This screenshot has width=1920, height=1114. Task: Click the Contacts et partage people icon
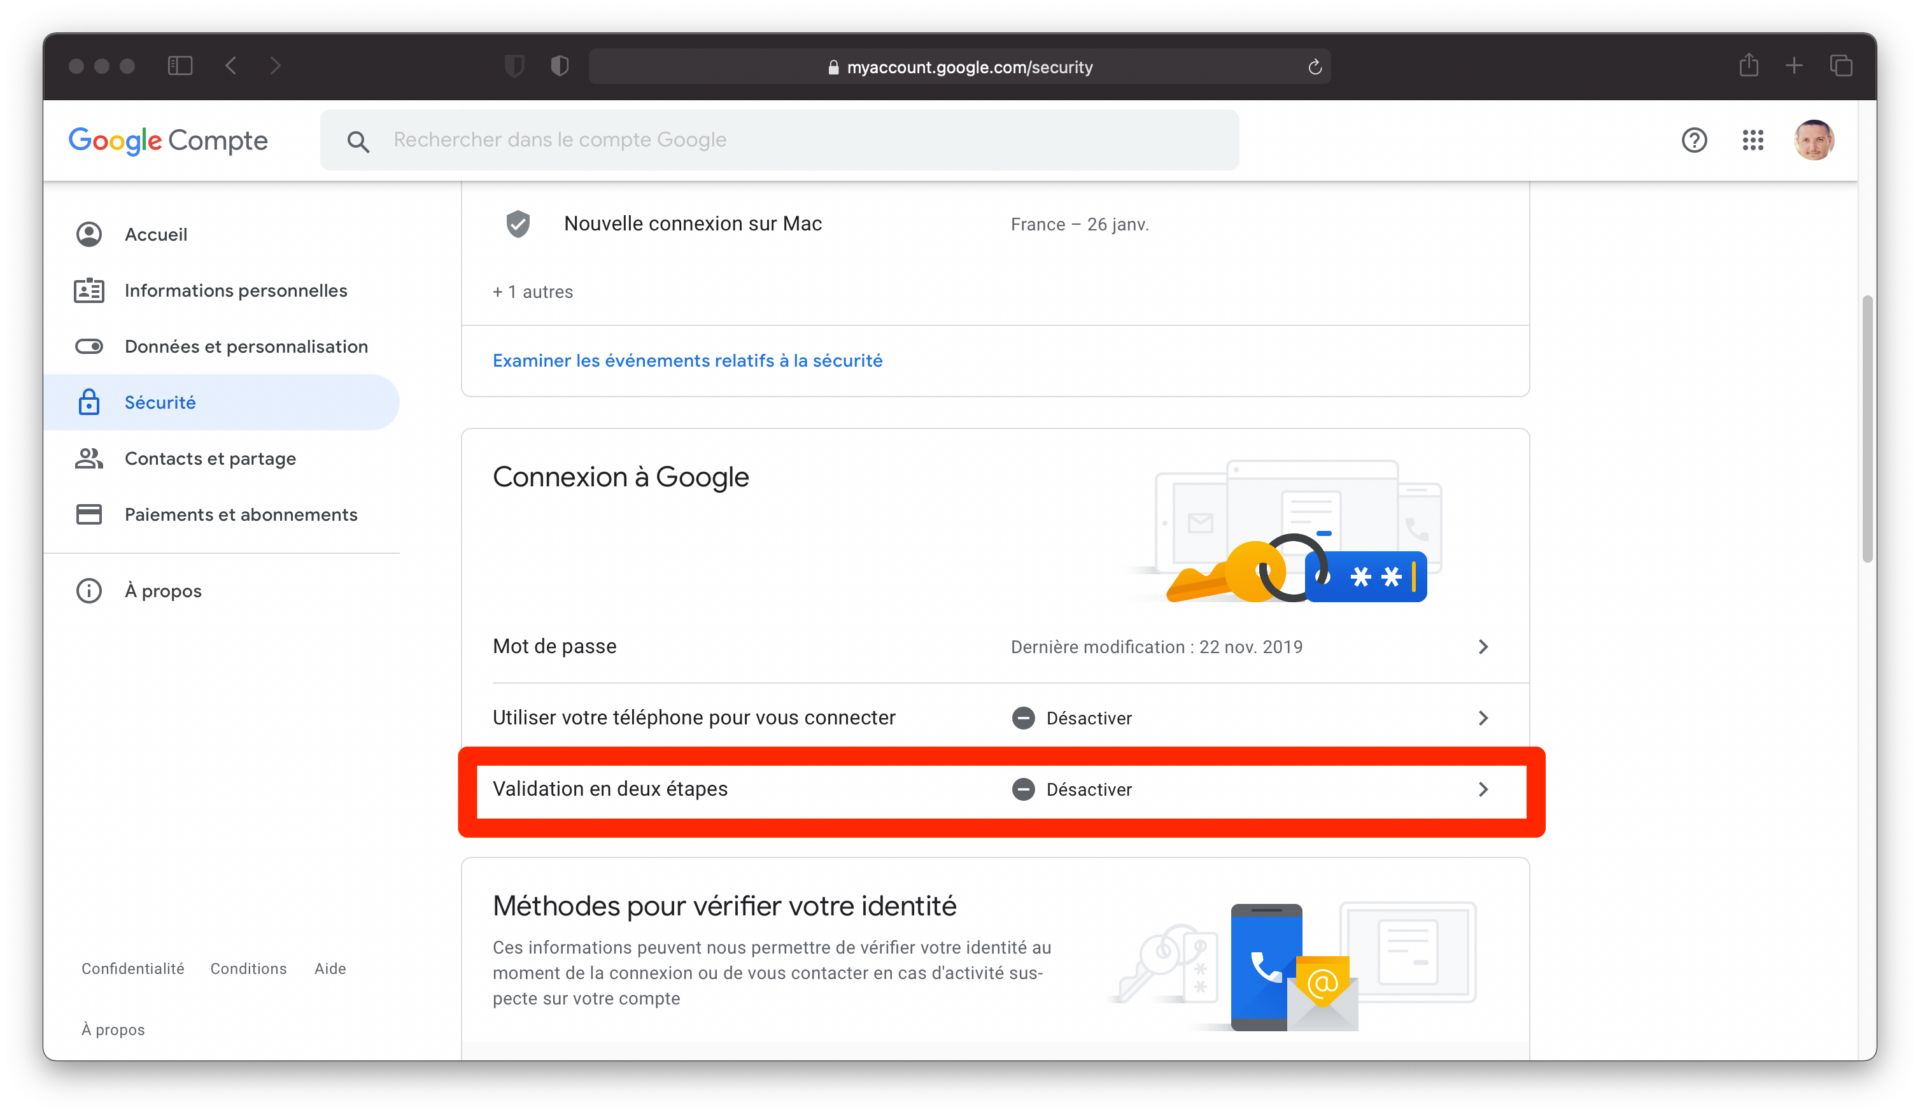[89, 458]
